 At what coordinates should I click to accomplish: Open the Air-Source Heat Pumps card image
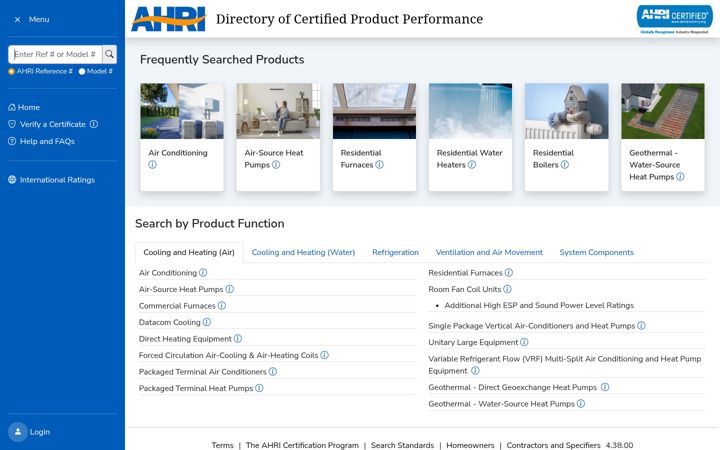278,111
